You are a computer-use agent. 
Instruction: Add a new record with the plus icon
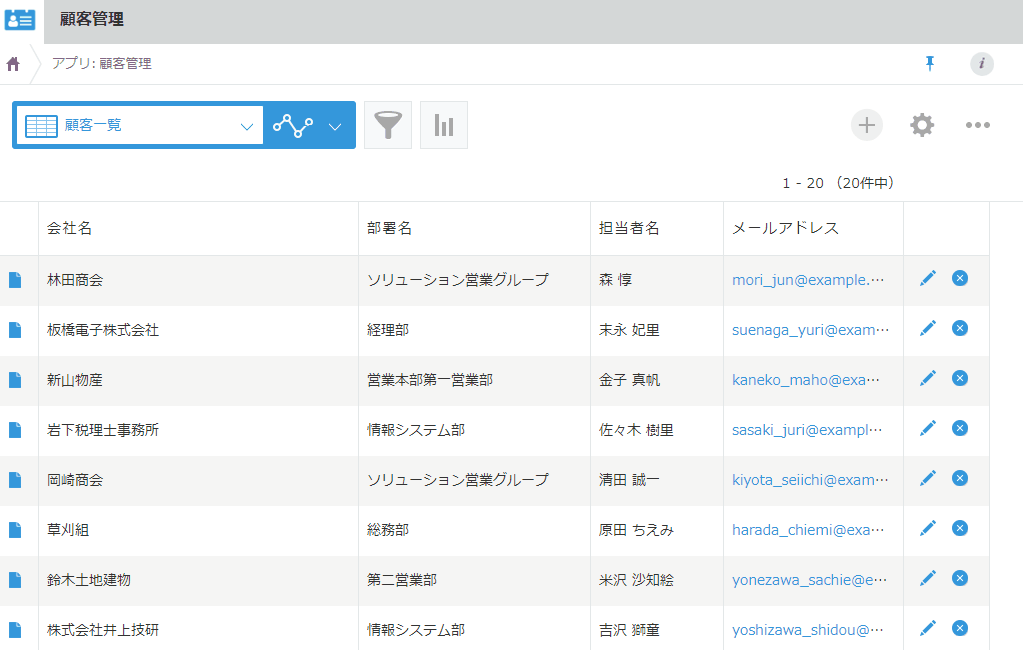coord(866,125)
